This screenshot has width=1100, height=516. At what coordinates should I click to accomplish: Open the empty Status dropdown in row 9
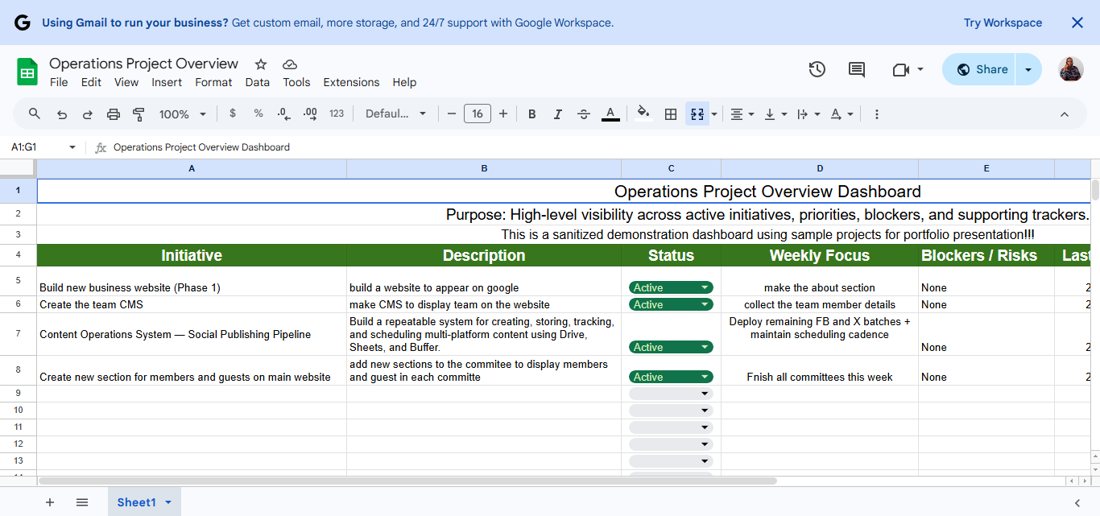(x=671, y=393)
